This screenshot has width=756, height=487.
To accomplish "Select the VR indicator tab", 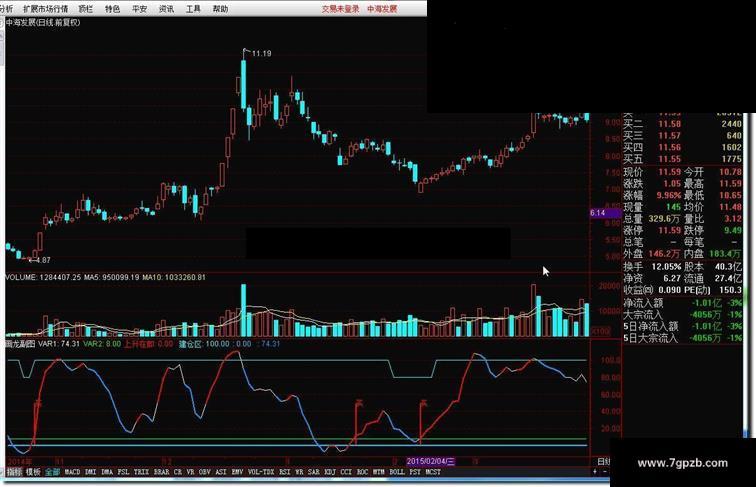I will click(190, 472).
